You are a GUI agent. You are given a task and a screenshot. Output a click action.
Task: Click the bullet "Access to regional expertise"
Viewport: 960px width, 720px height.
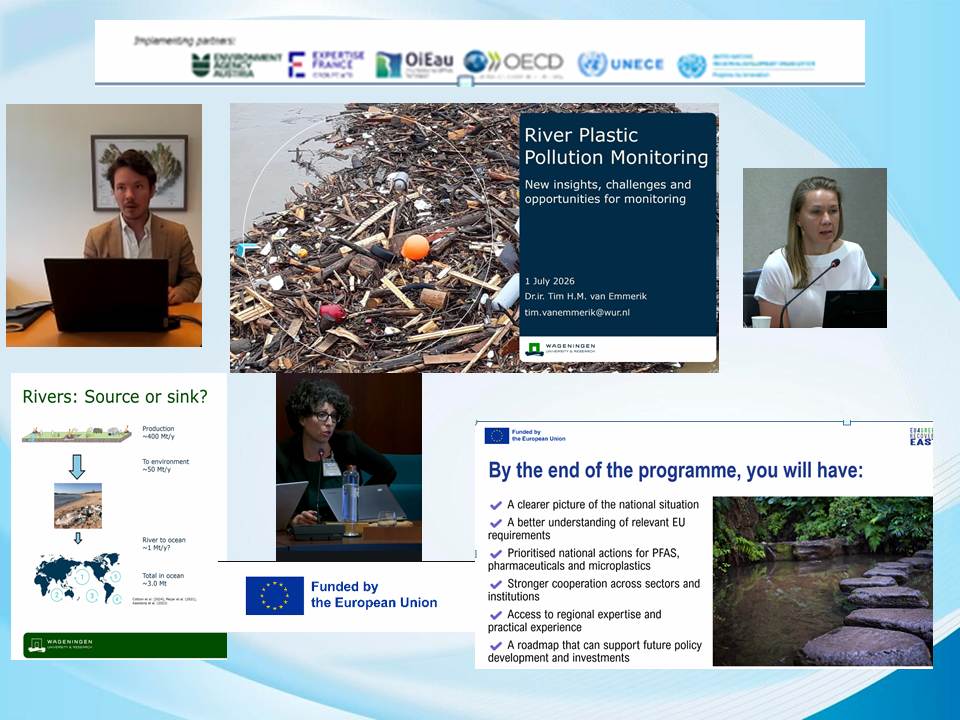pyautogui.click(x=575, y=620)
